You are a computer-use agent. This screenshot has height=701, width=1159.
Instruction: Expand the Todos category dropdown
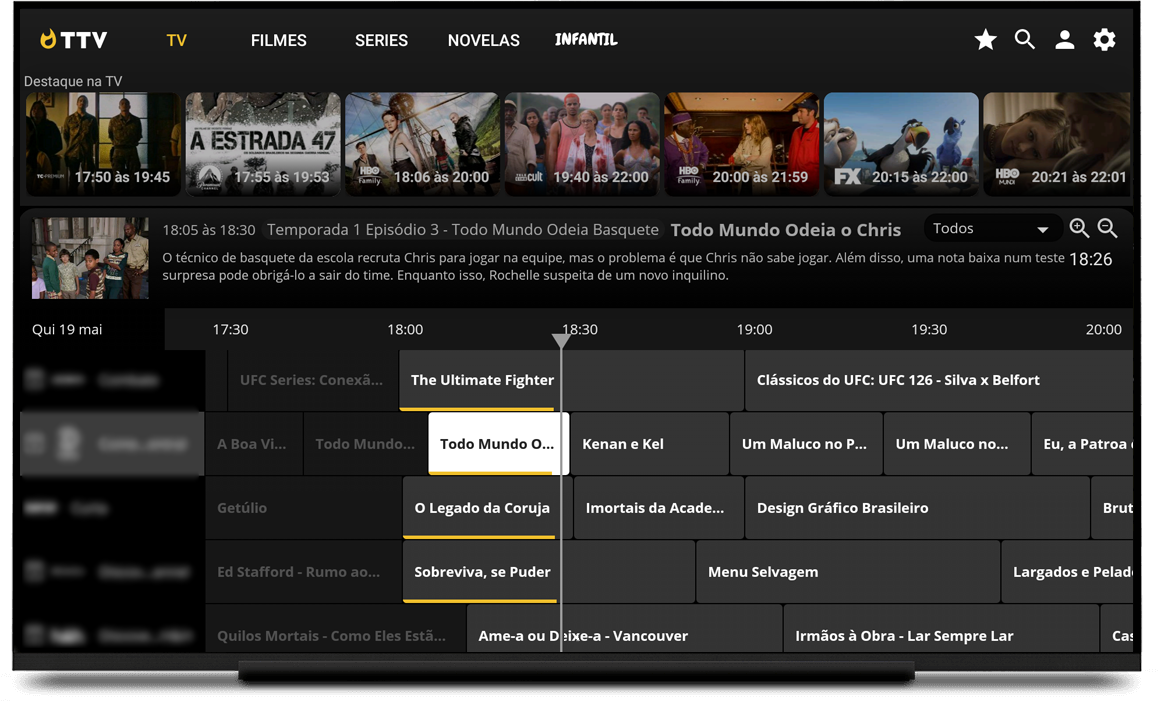990,229
